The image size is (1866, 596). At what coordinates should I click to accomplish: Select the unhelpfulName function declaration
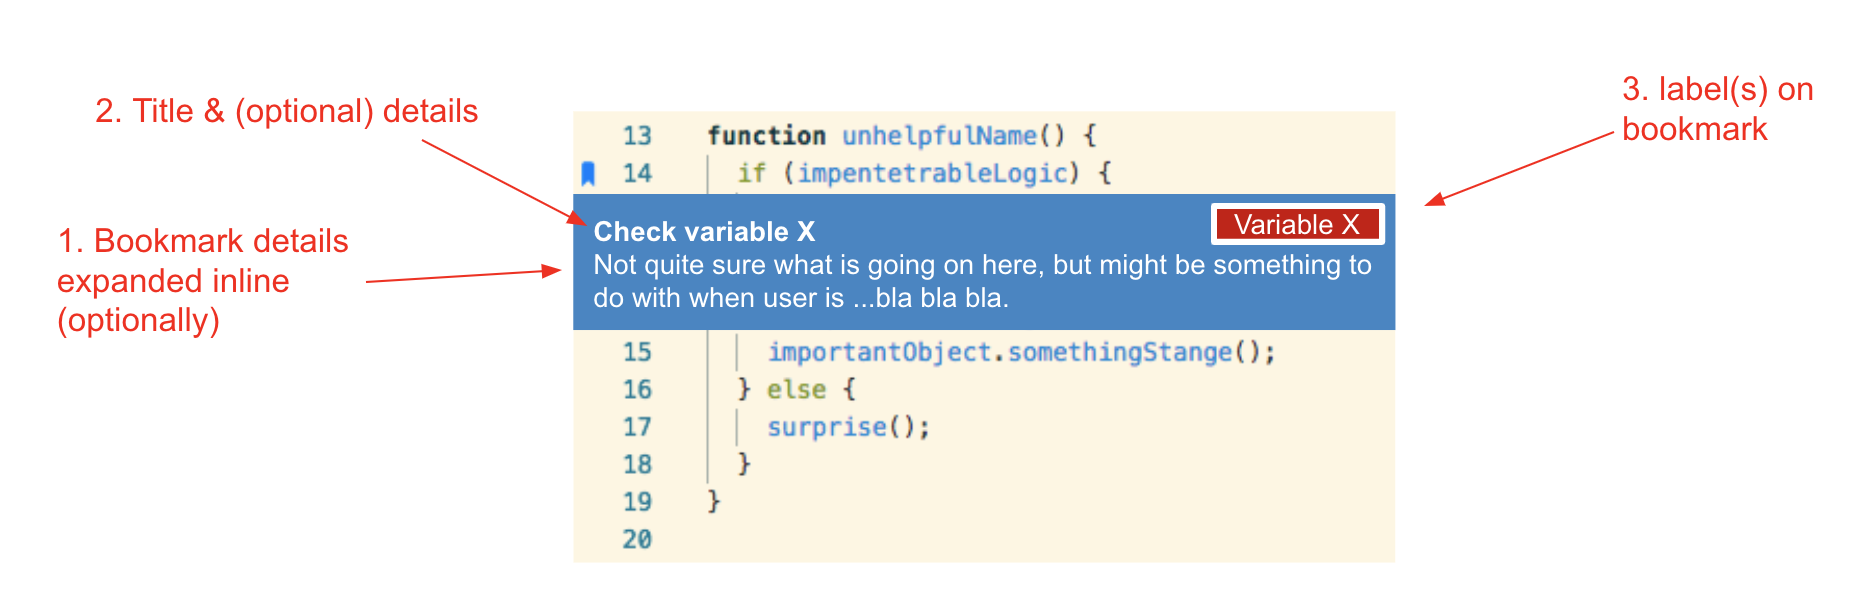pyautogui.click(x=902, y=135)
